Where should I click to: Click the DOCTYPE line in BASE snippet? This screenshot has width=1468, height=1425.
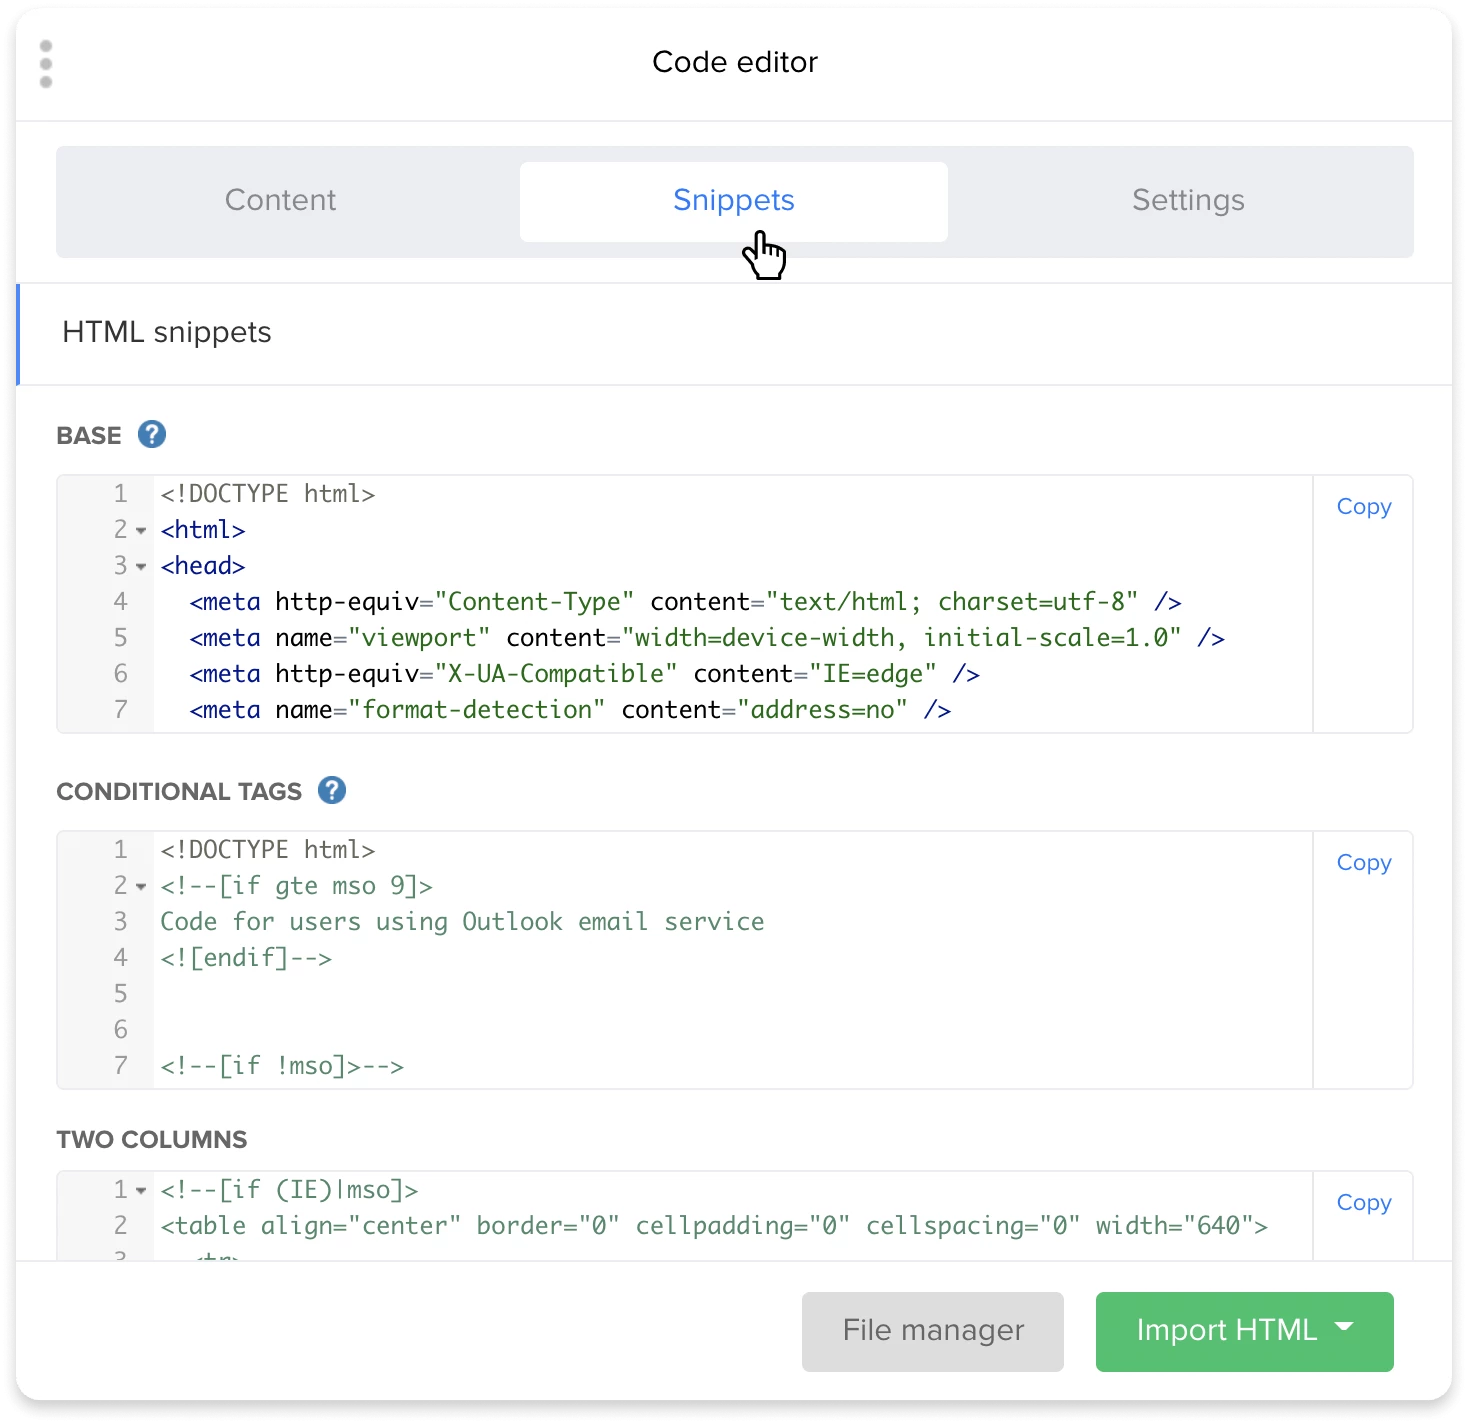tap(267, 494)
